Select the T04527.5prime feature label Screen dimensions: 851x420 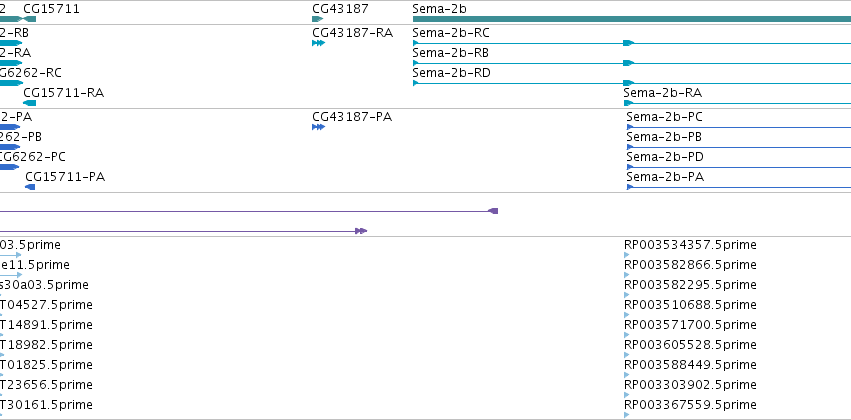pos(46,305)
